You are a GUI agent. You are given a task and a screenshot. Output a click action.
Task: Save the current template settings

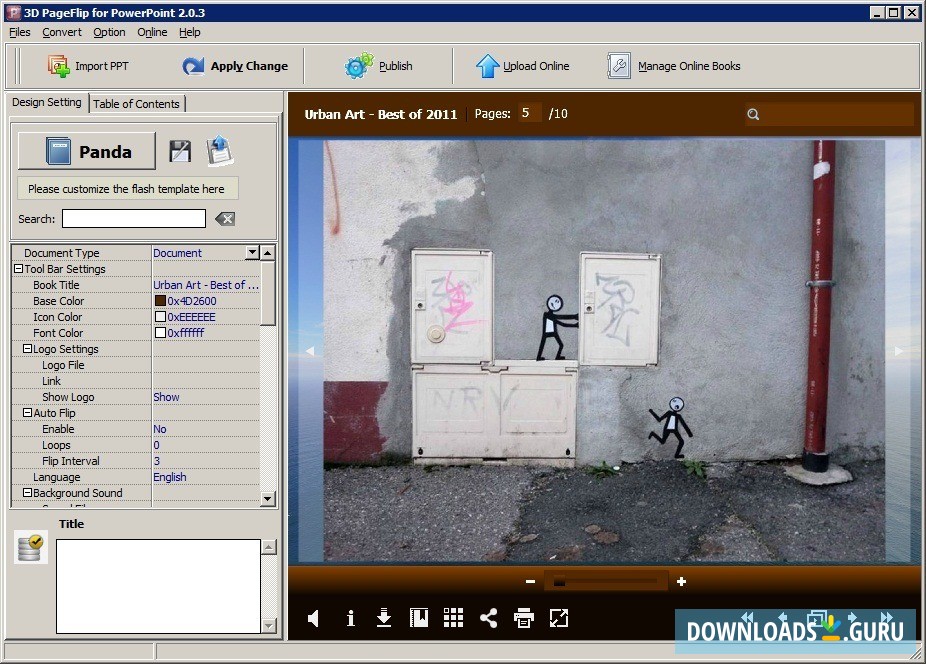click(180, 151)
